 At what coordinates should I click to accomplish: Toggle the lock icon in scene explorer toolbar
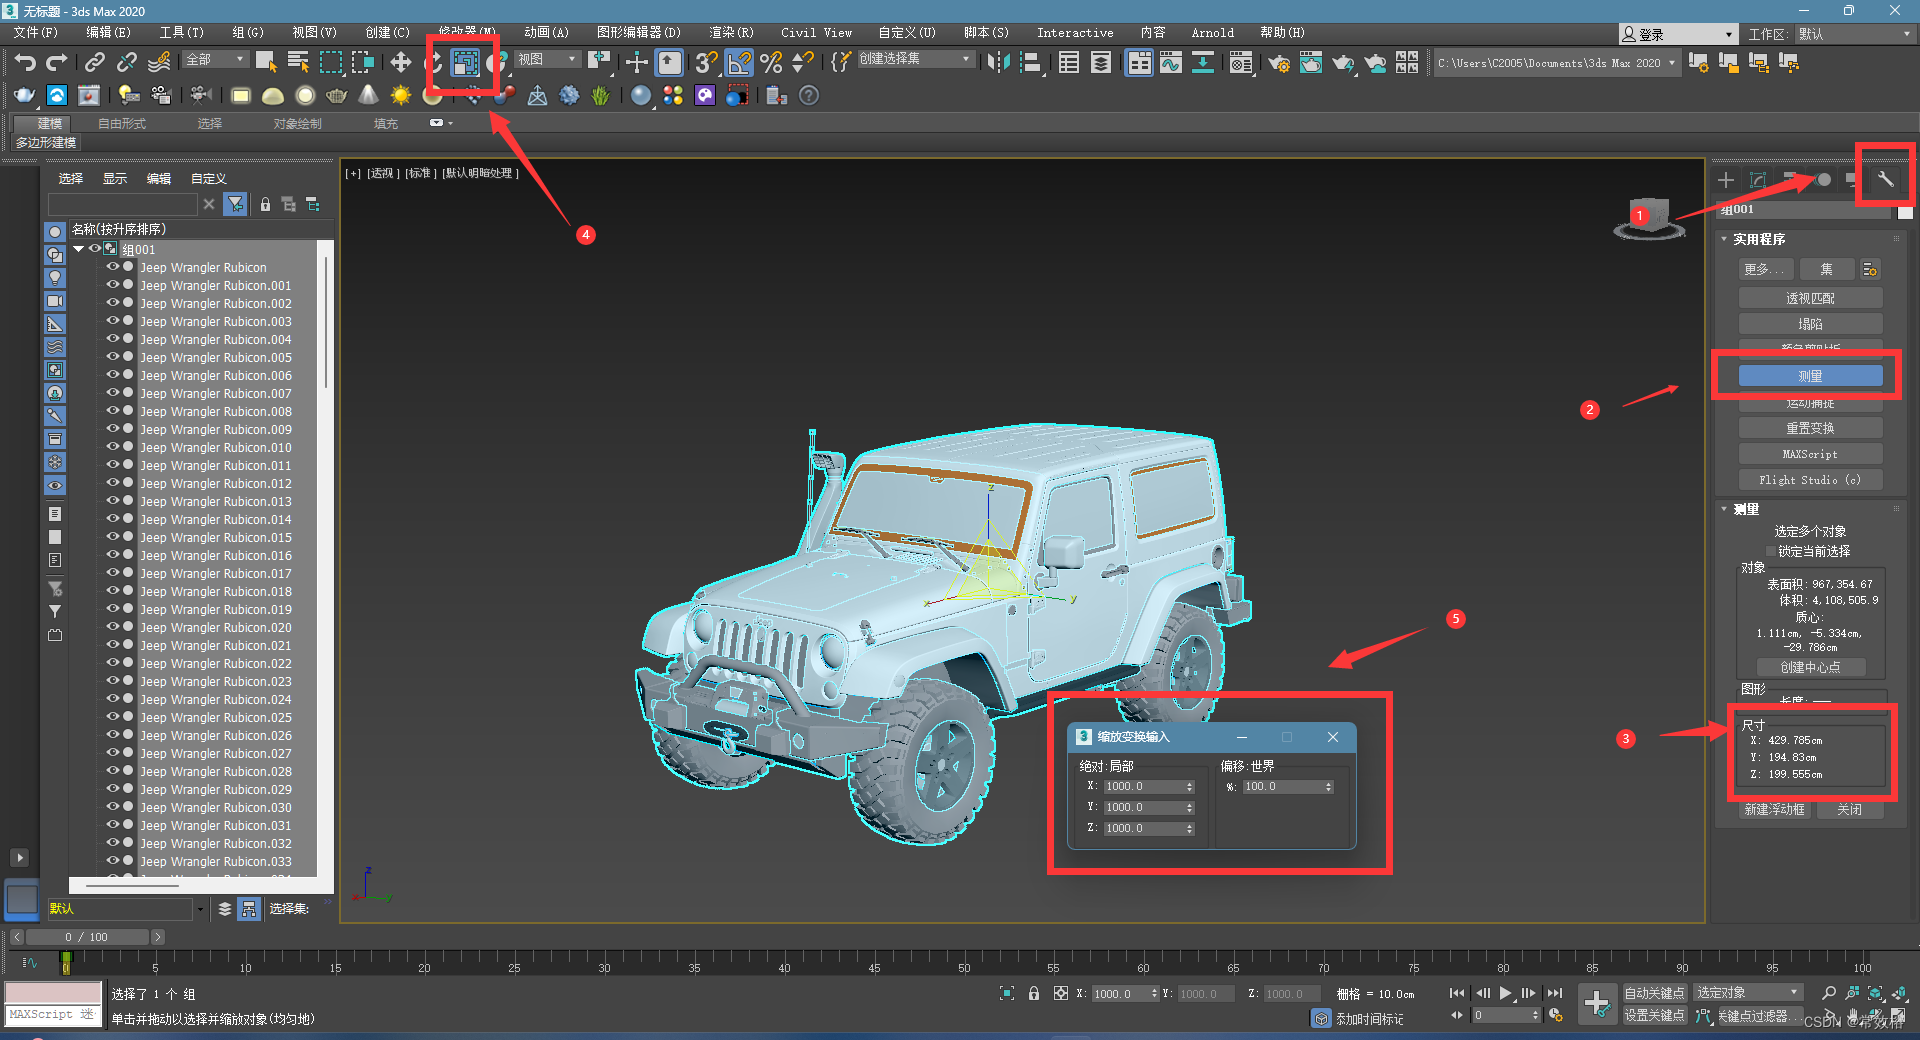tap(265, 204)
